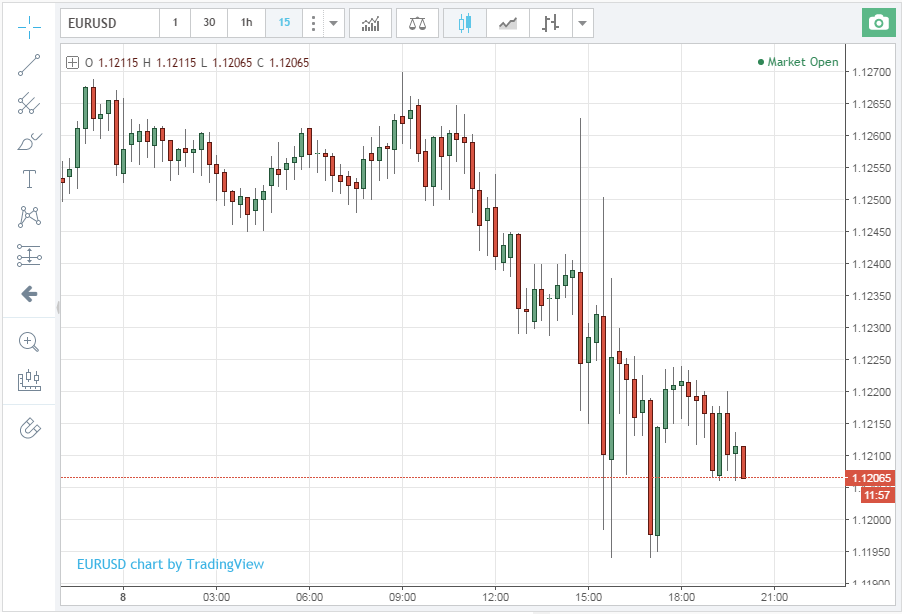Select the 1h interval
This screenshot has width=902, height=614.
click(246, 23)
